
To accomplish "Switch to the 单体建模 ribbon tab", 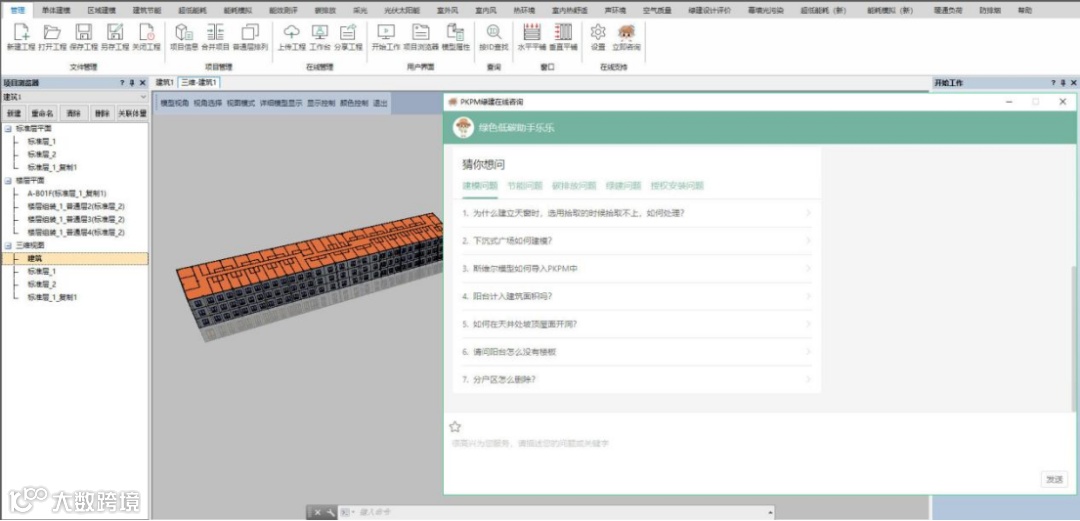I will [56, 10].
